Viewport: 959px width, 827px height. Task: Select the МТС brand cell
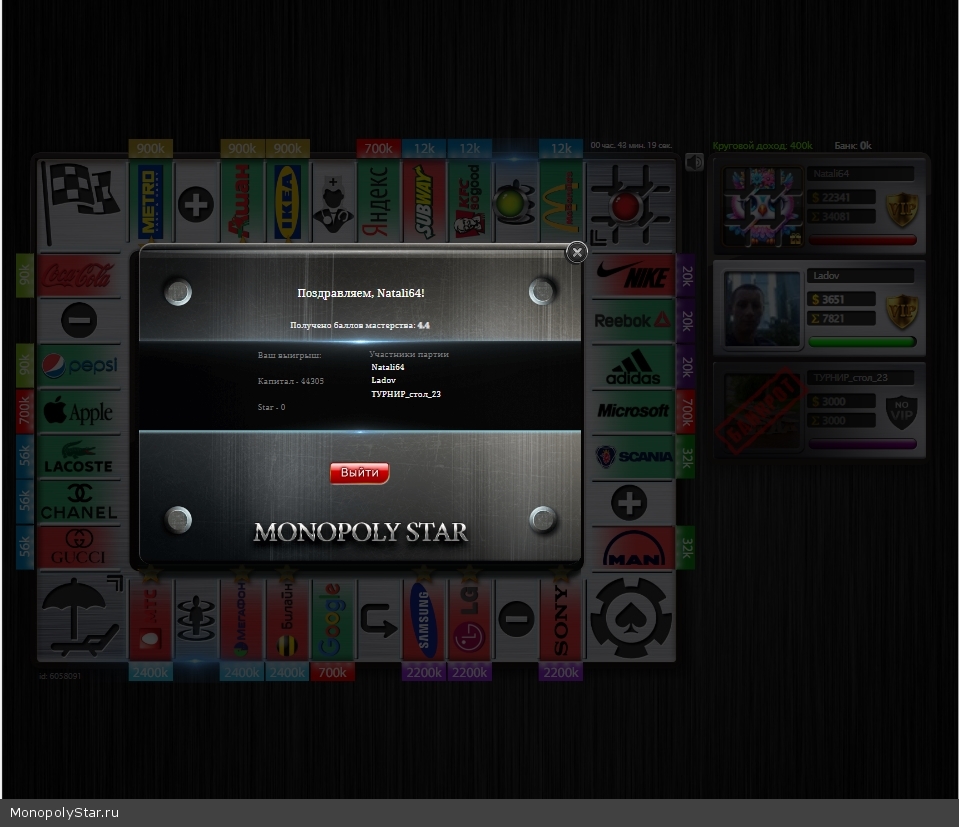150,619
